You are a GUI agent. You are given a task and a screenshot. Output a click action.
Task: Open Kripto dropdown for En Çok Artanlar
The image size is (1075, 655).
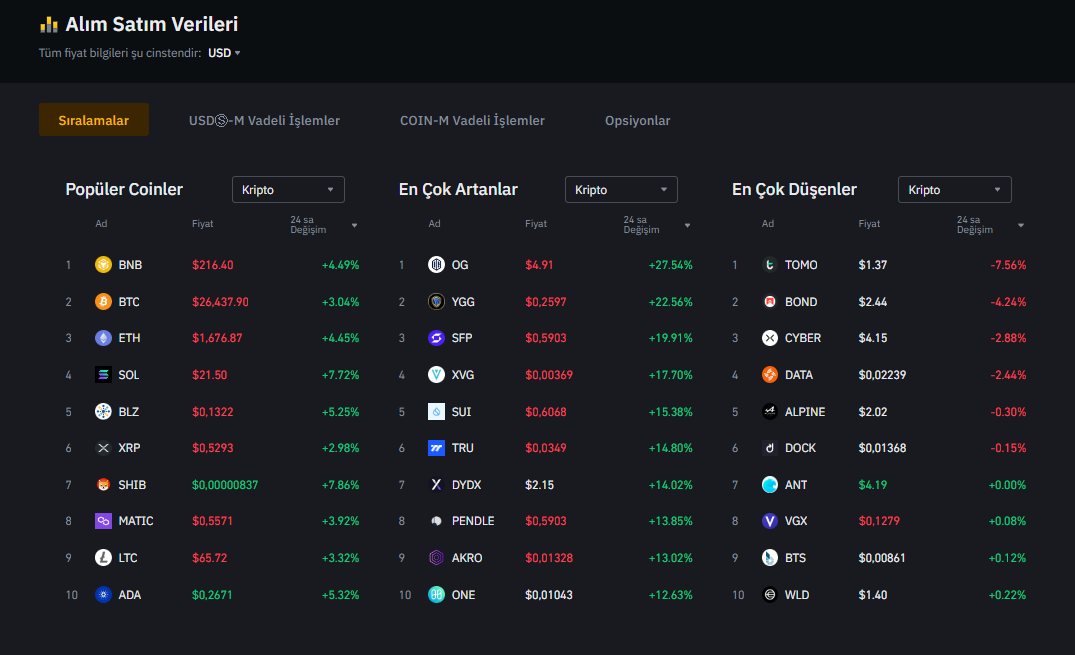[x=621, y=190]
